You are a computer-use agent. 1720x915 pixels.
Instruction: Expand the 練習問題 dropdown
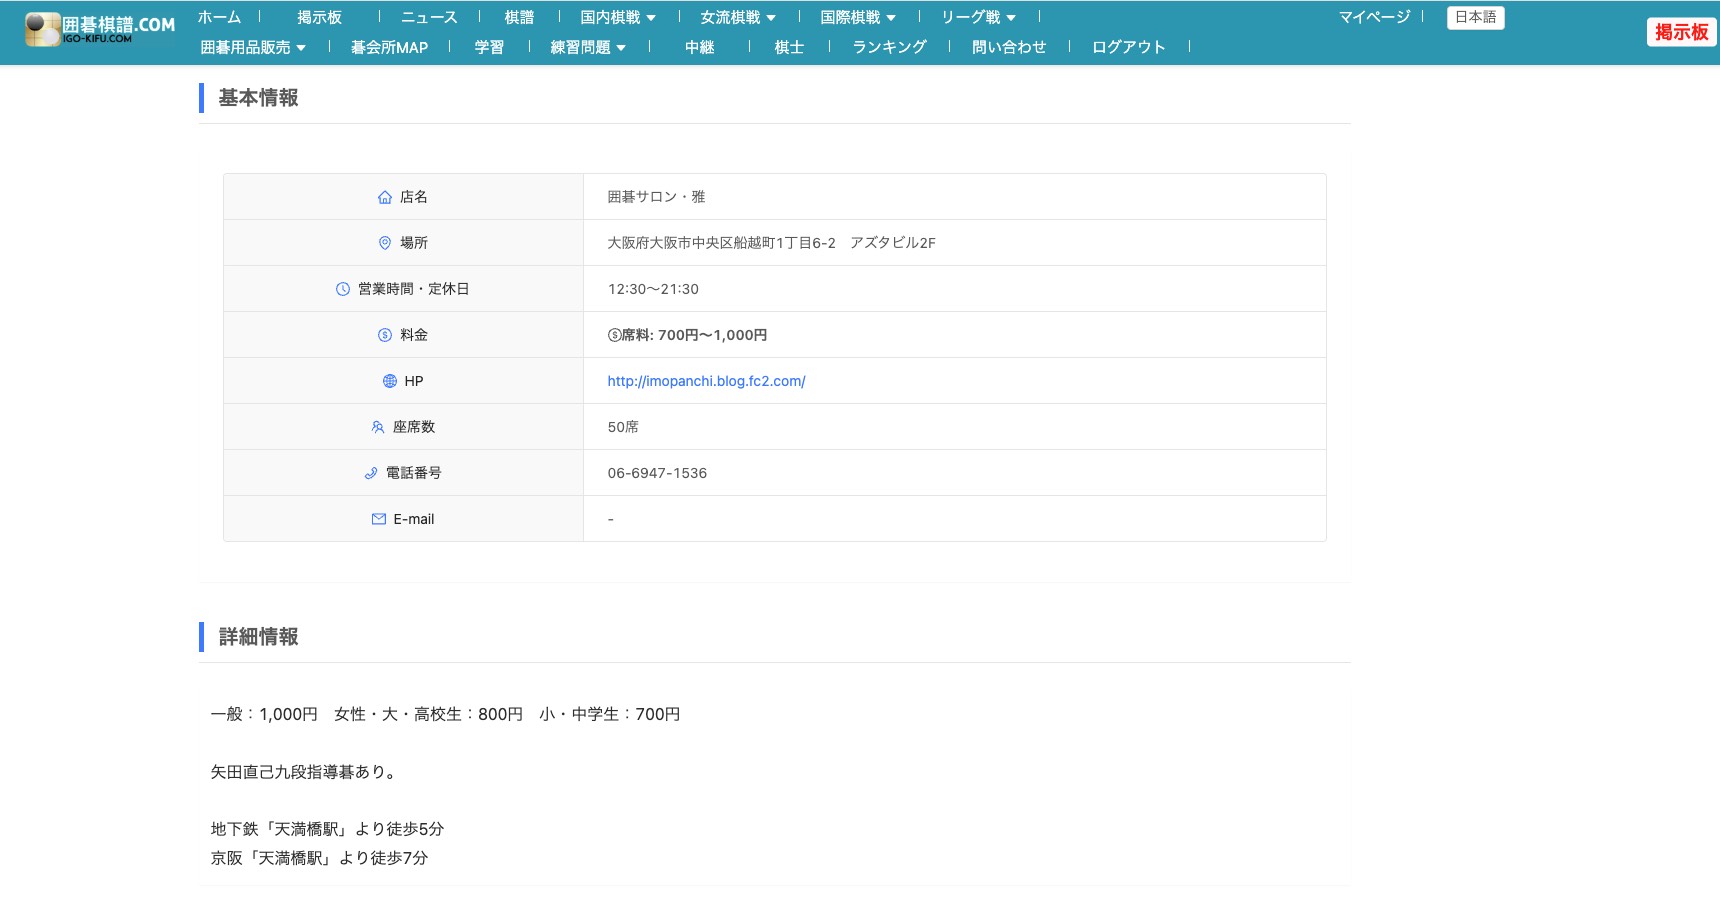(x=585, y=47)
